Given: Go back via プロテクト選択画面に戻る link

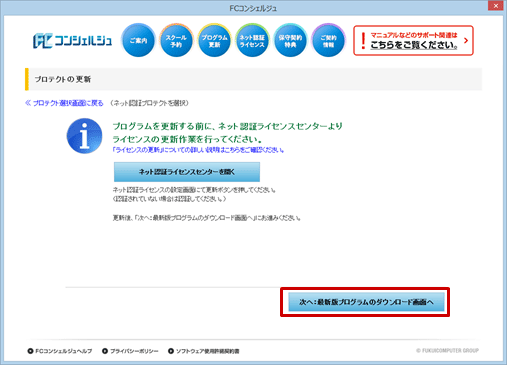Looking at the screenshot, I should coord(64,103).
